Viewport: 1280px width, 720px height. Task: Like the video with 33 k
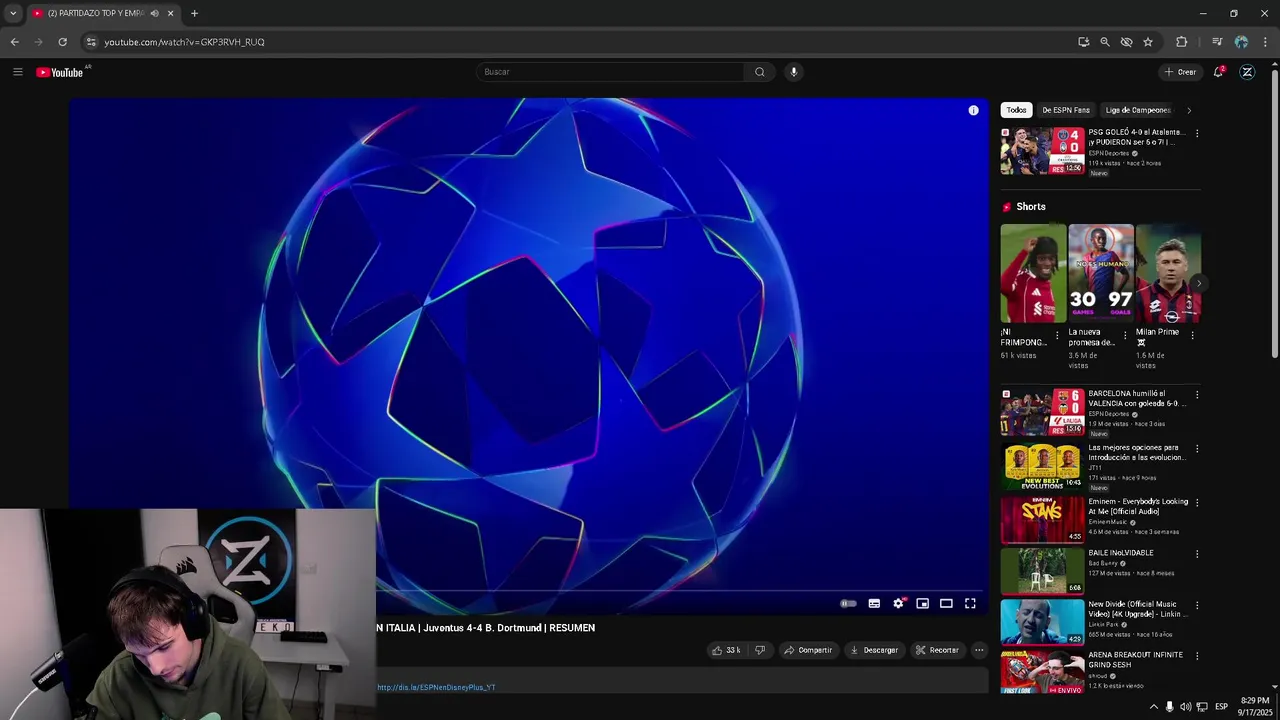(x=725, y=650)
